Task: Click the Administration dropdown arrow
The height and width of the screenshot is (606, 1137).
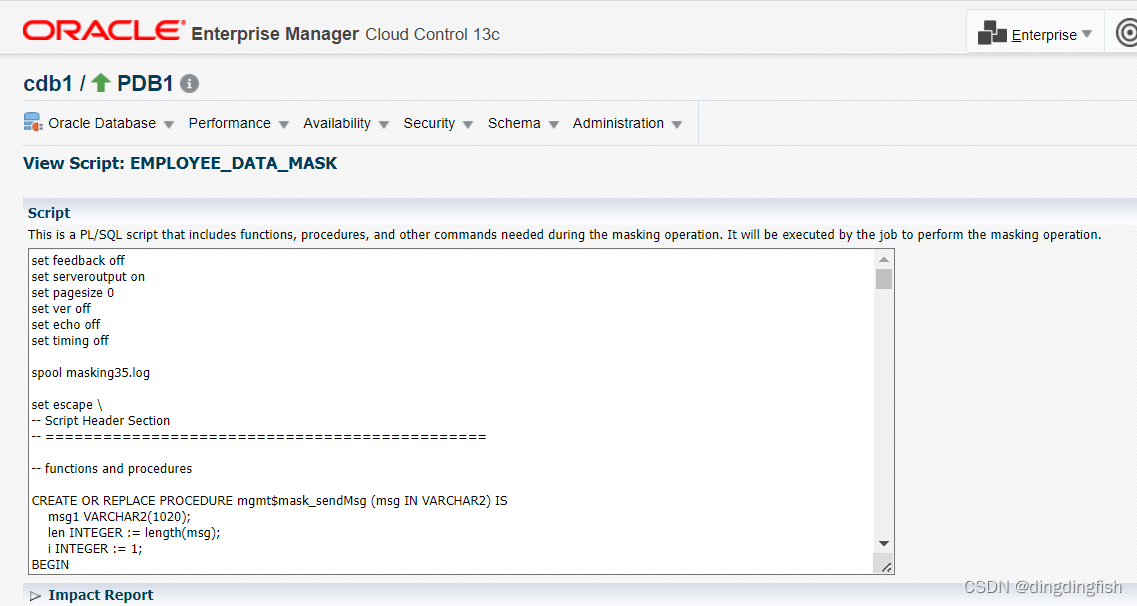Action: pos(677,125)
